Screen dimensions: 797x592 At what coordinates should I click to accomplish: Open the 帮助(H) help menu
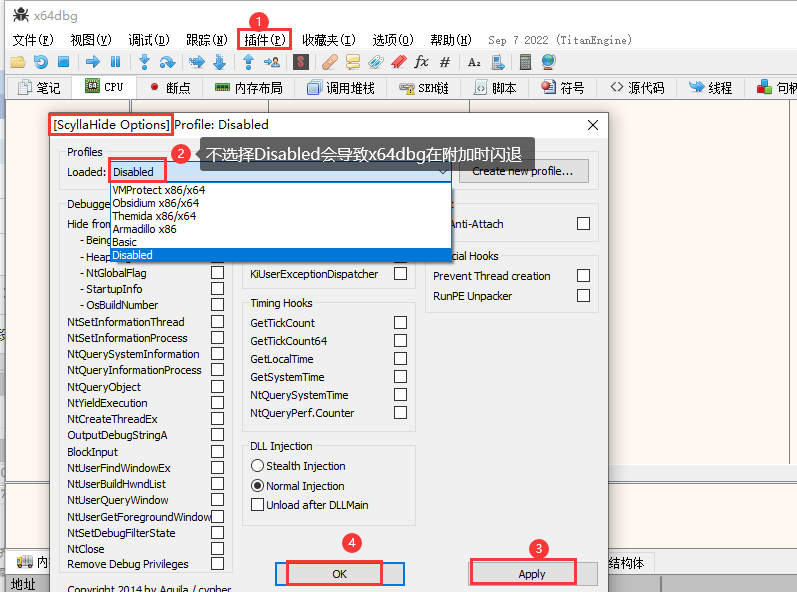pos(450,40)
